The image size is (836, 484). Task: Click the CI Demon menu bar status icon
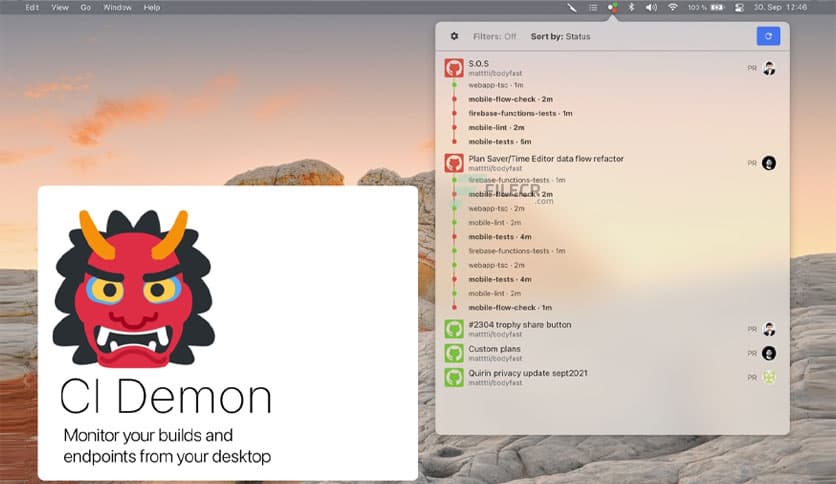[x=613, y=7]
